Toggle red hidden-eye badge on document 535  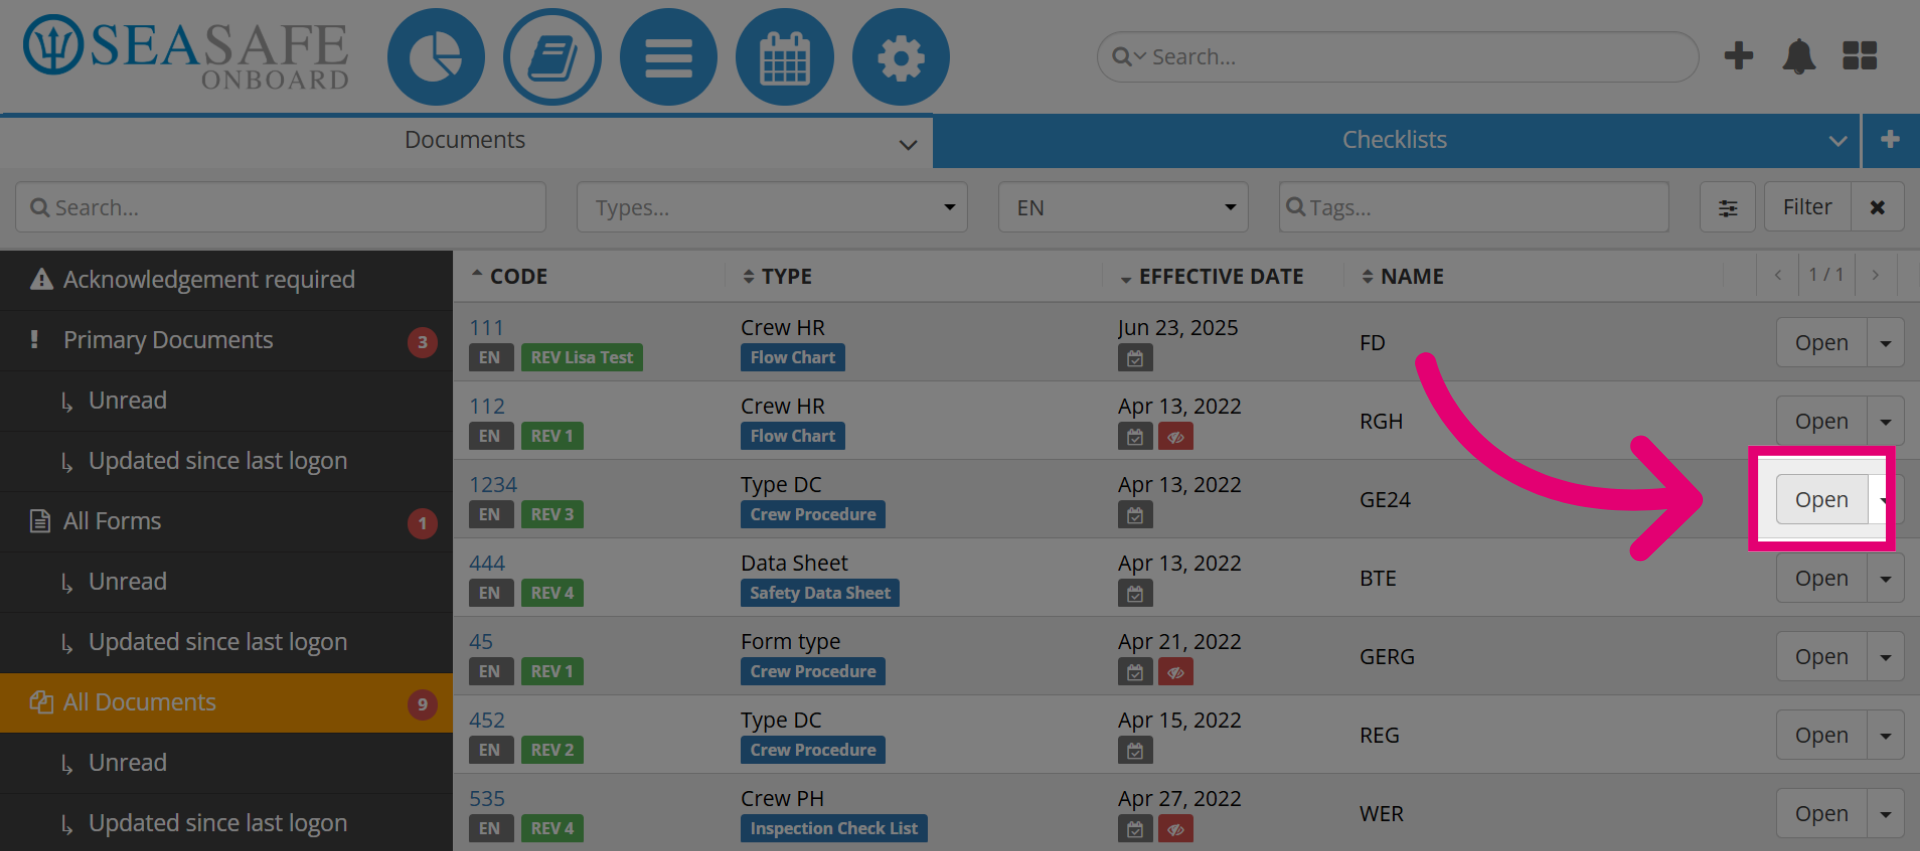click(1176, 829)
